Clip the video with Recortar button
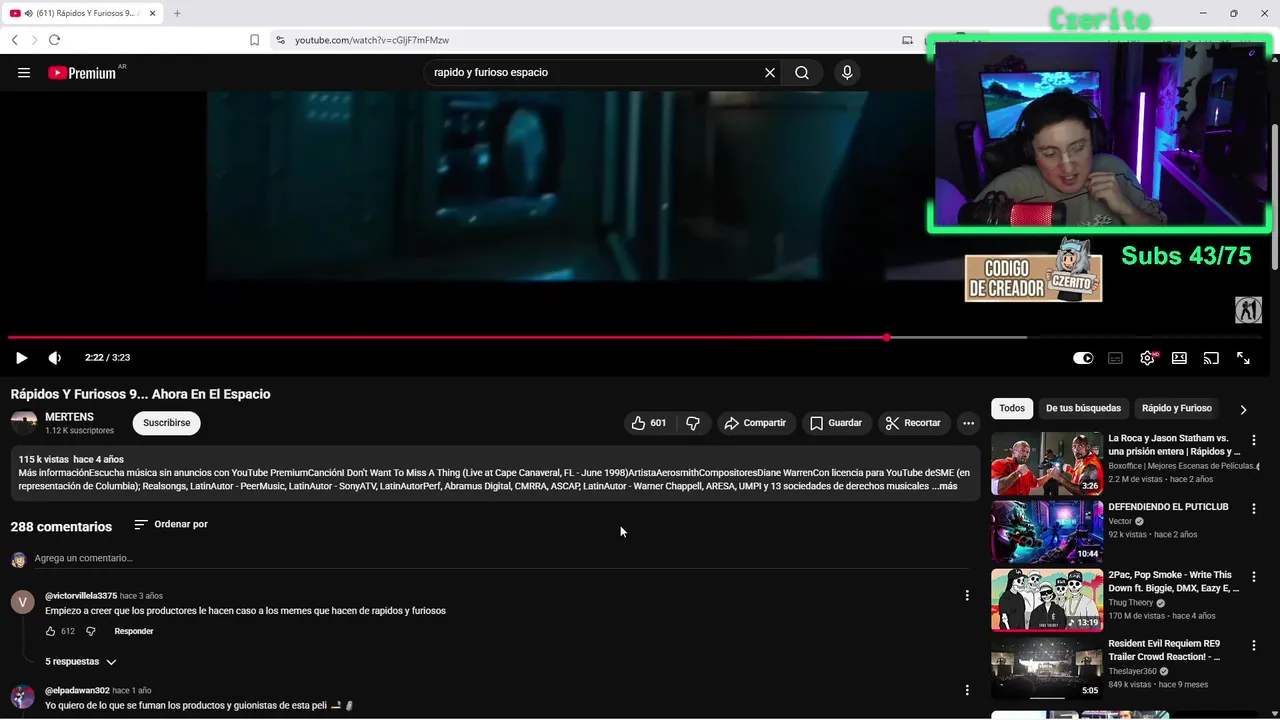Image resolution: width=1280 pixels, height=720 pixels. point(913,423)
